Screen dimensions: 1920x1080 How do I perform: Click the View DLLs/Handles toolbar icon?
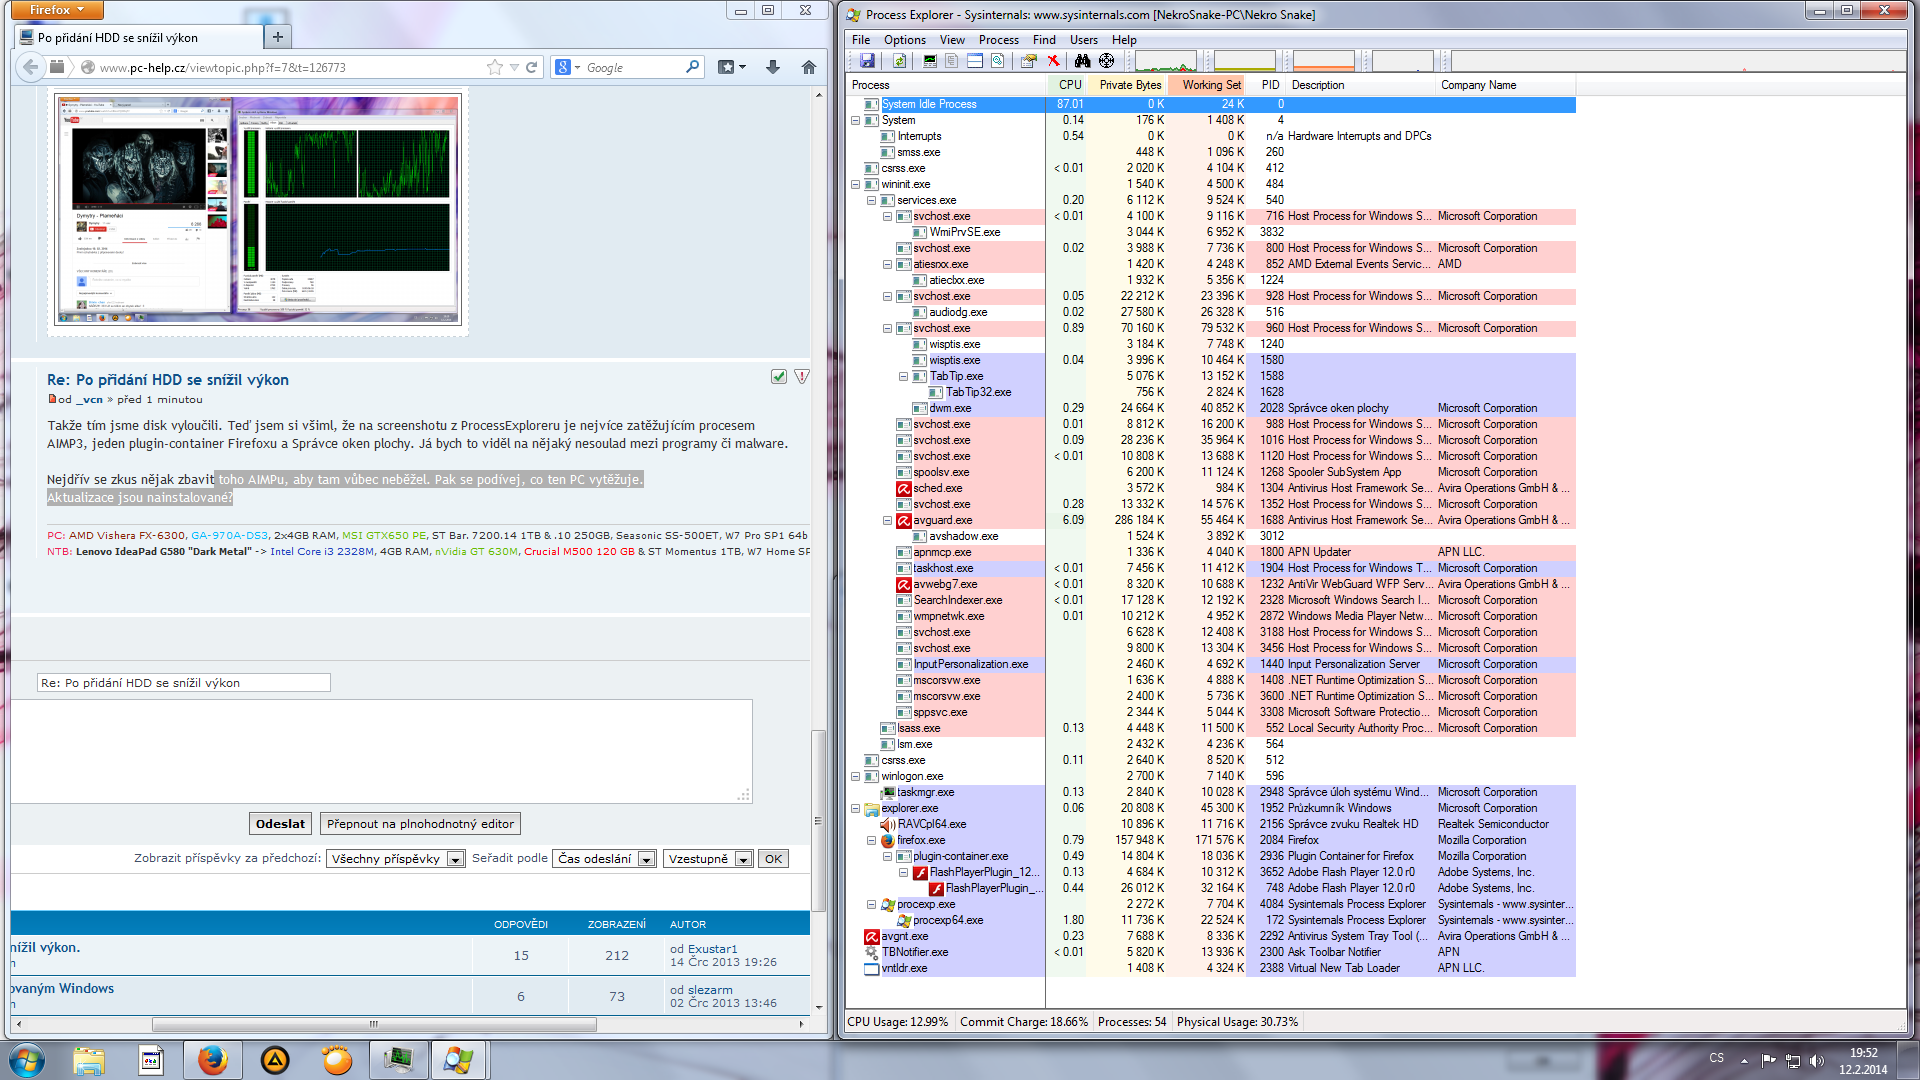tap(998, 62)
